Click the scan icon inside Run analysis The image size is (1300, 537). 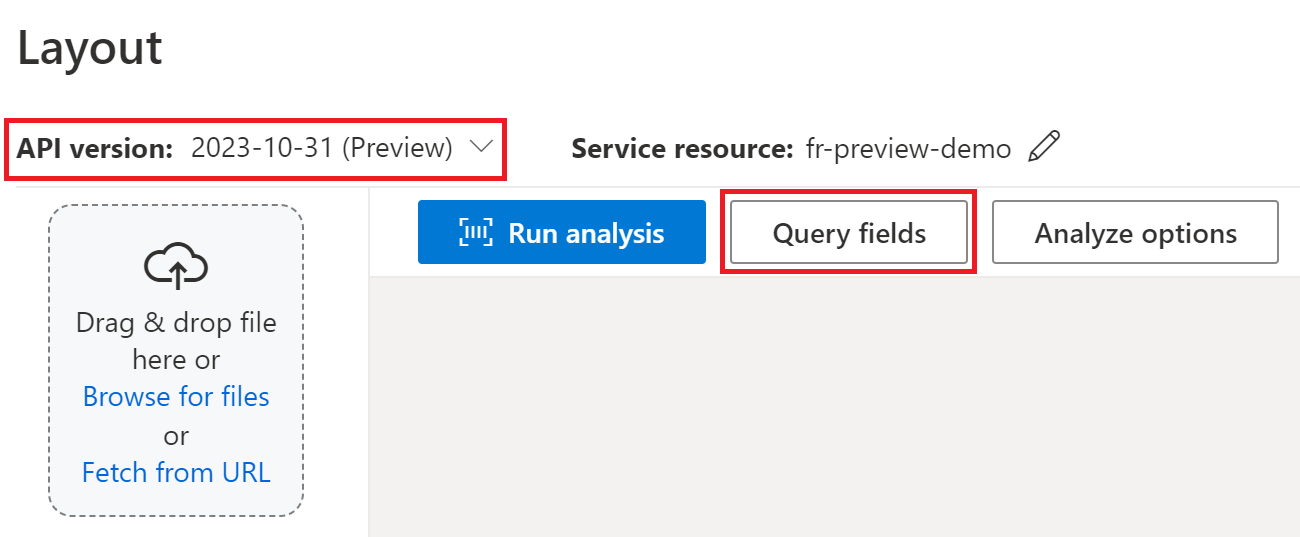click(476, 233)
